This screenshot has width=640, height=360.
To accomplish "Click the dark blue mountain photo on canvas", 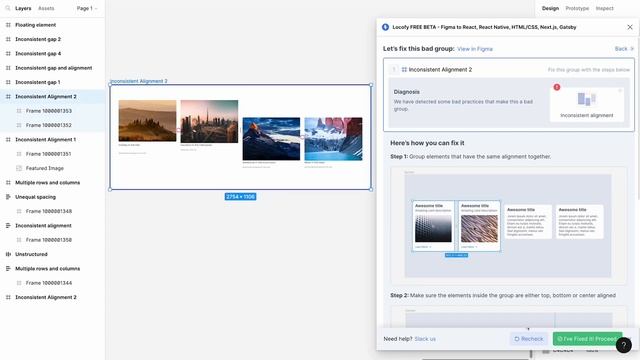I will pyautogui.click(x=271, y=139).
